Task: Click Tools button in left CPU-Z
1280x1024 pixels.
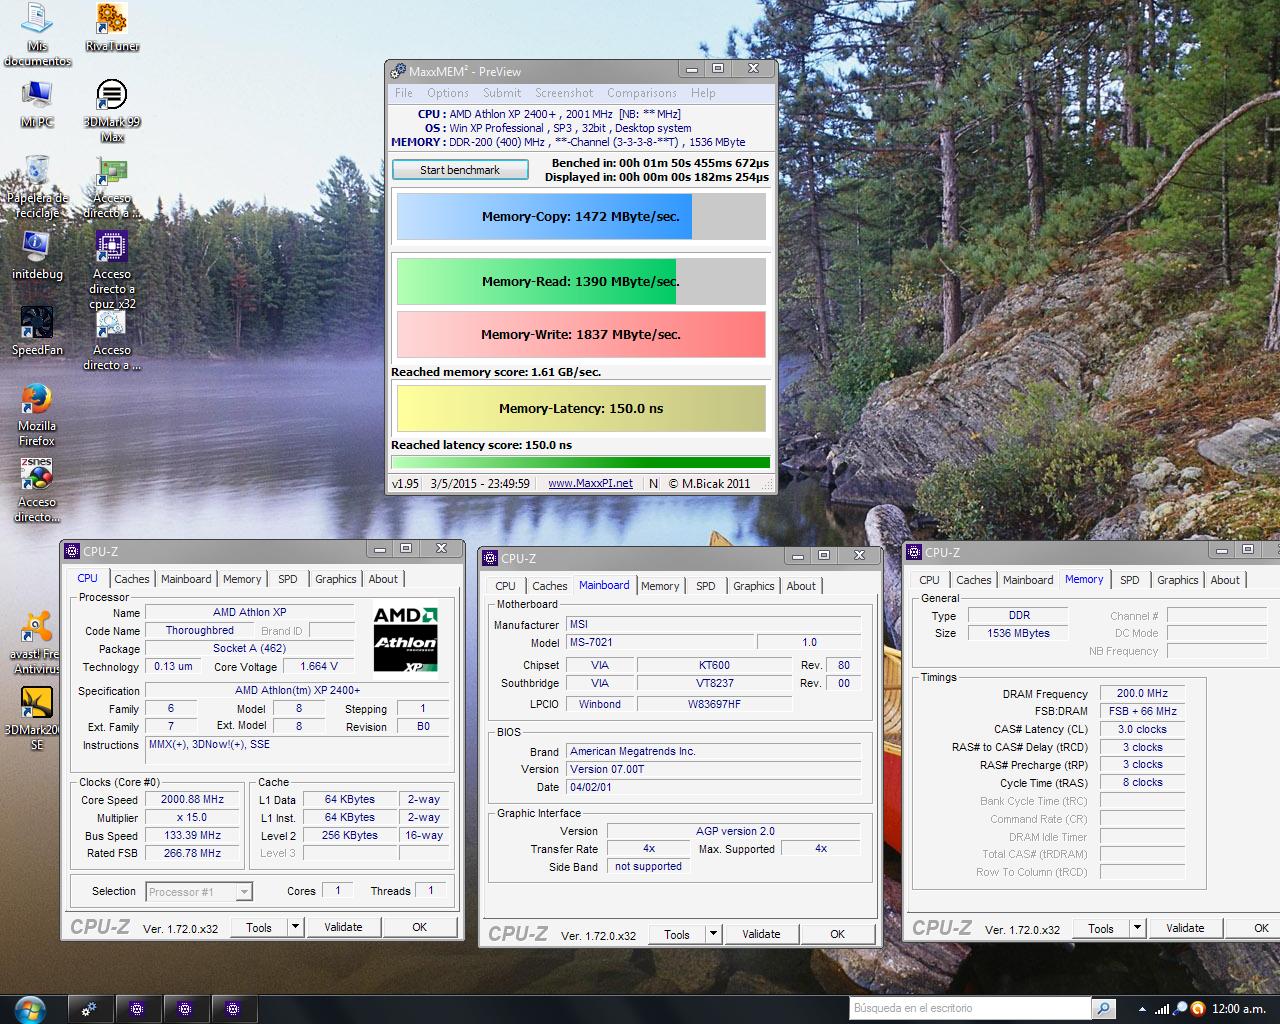Action: pyautogui.click(x=259, y=927)
